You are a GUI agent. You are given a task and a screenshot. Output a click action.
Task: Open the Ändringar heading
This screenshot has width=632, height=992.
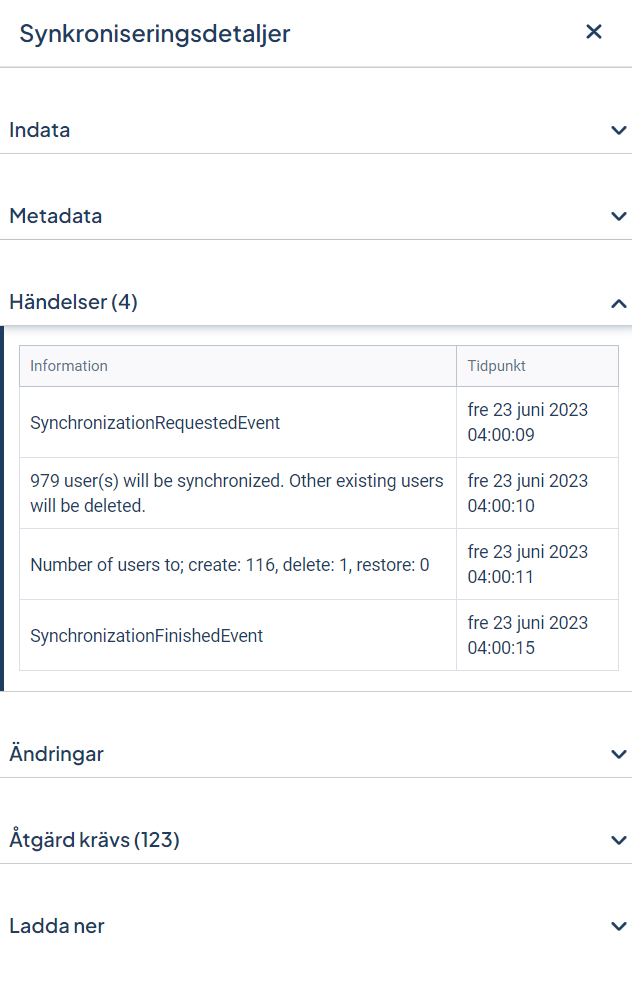56,753
